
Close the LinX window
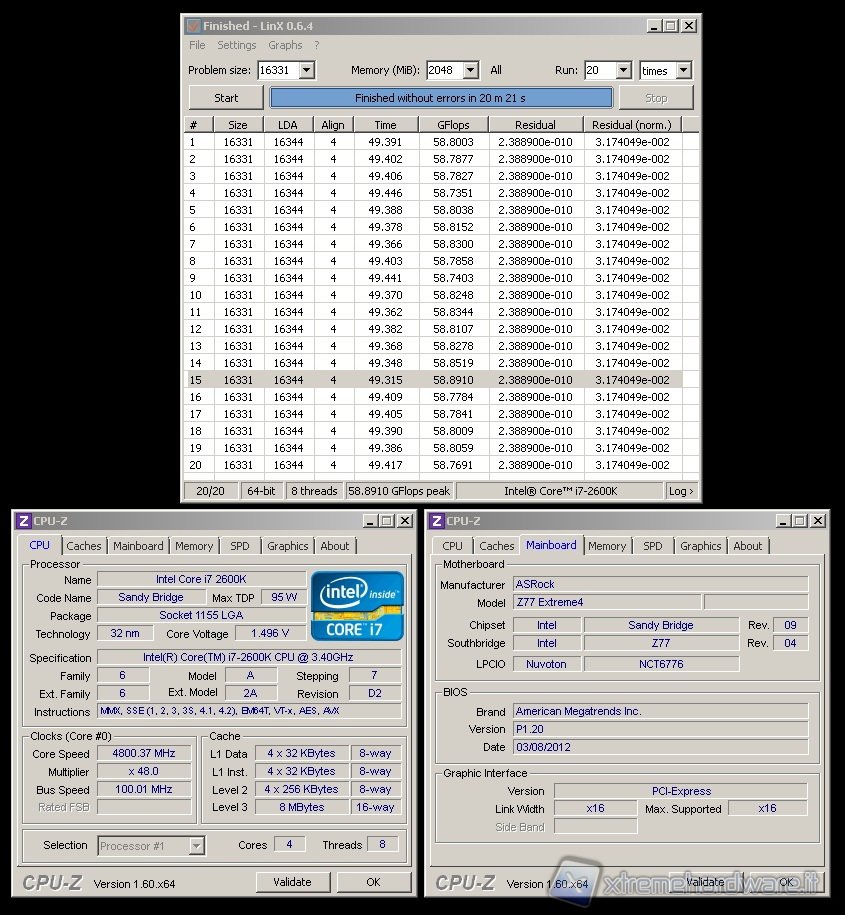click(x=689, y=26)
